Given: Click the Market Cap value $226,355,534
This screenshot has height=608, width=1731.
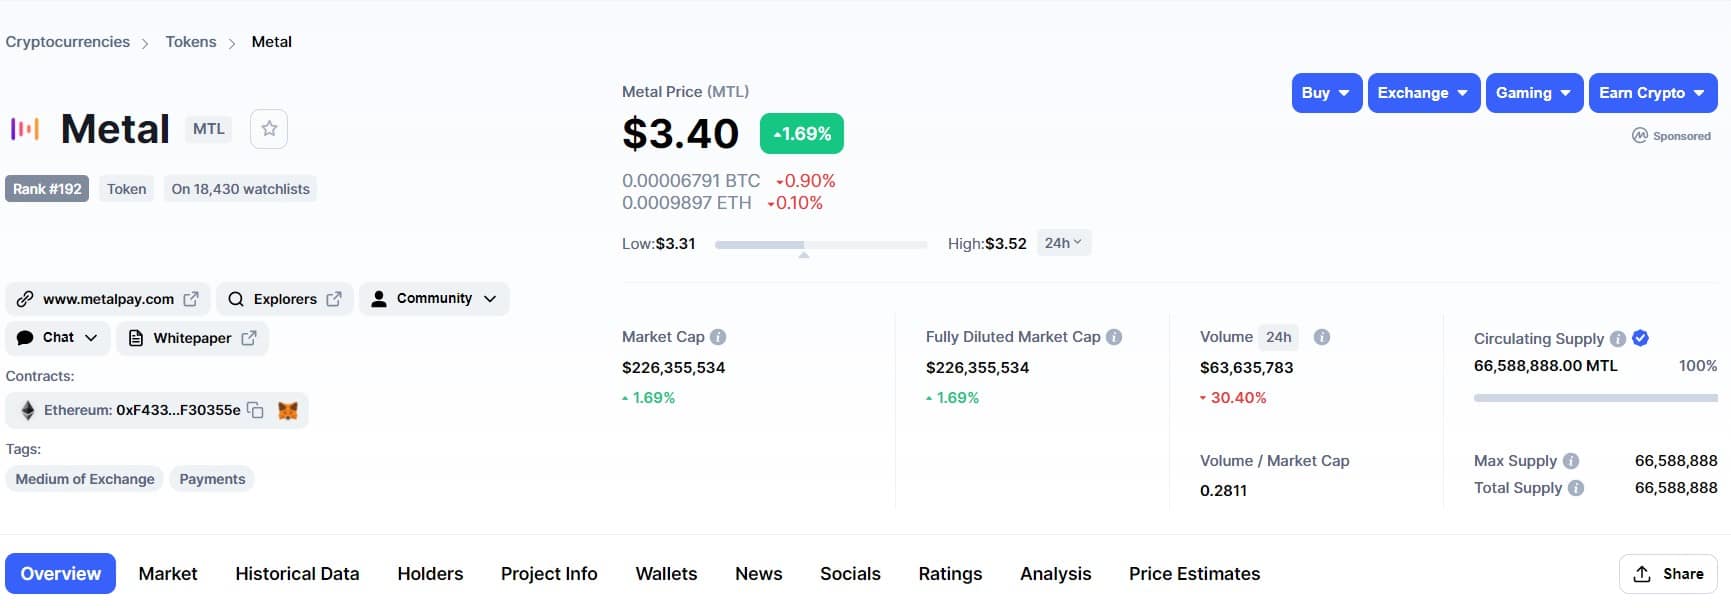Looking at the screenshot, I should 673,368.
